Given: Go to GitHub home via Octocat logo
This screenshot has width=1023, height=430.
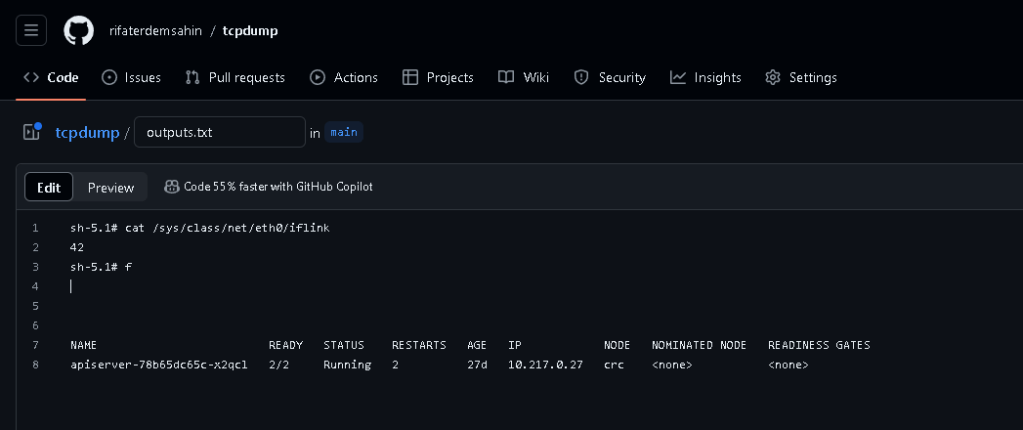Looking at the screenshot, I should (79, 31).
